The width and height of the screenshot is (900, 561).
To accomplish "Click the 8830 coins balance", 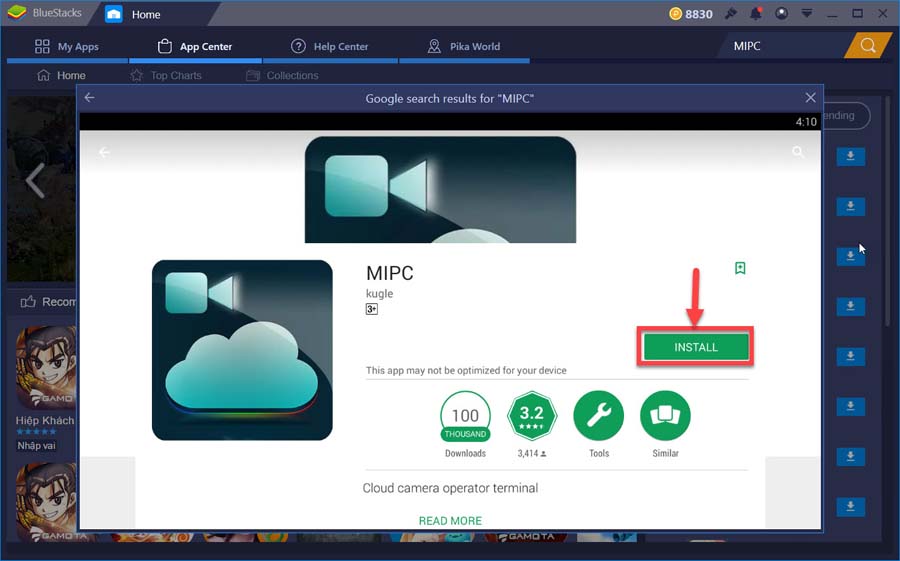I will [691, 14].
